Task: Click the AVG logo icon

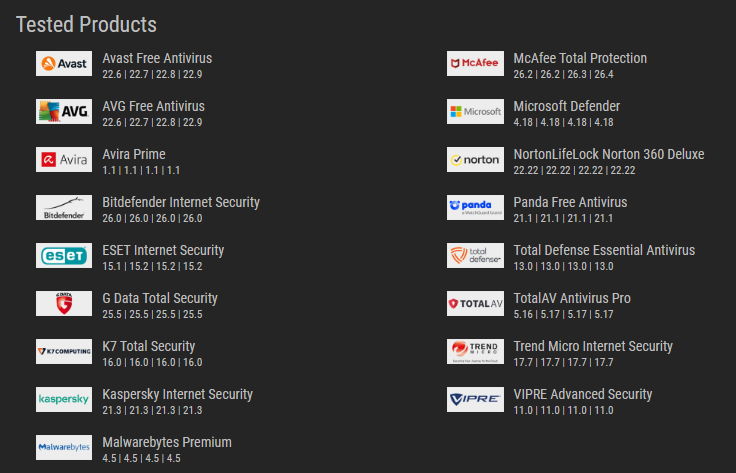Action: pos(64,112)
